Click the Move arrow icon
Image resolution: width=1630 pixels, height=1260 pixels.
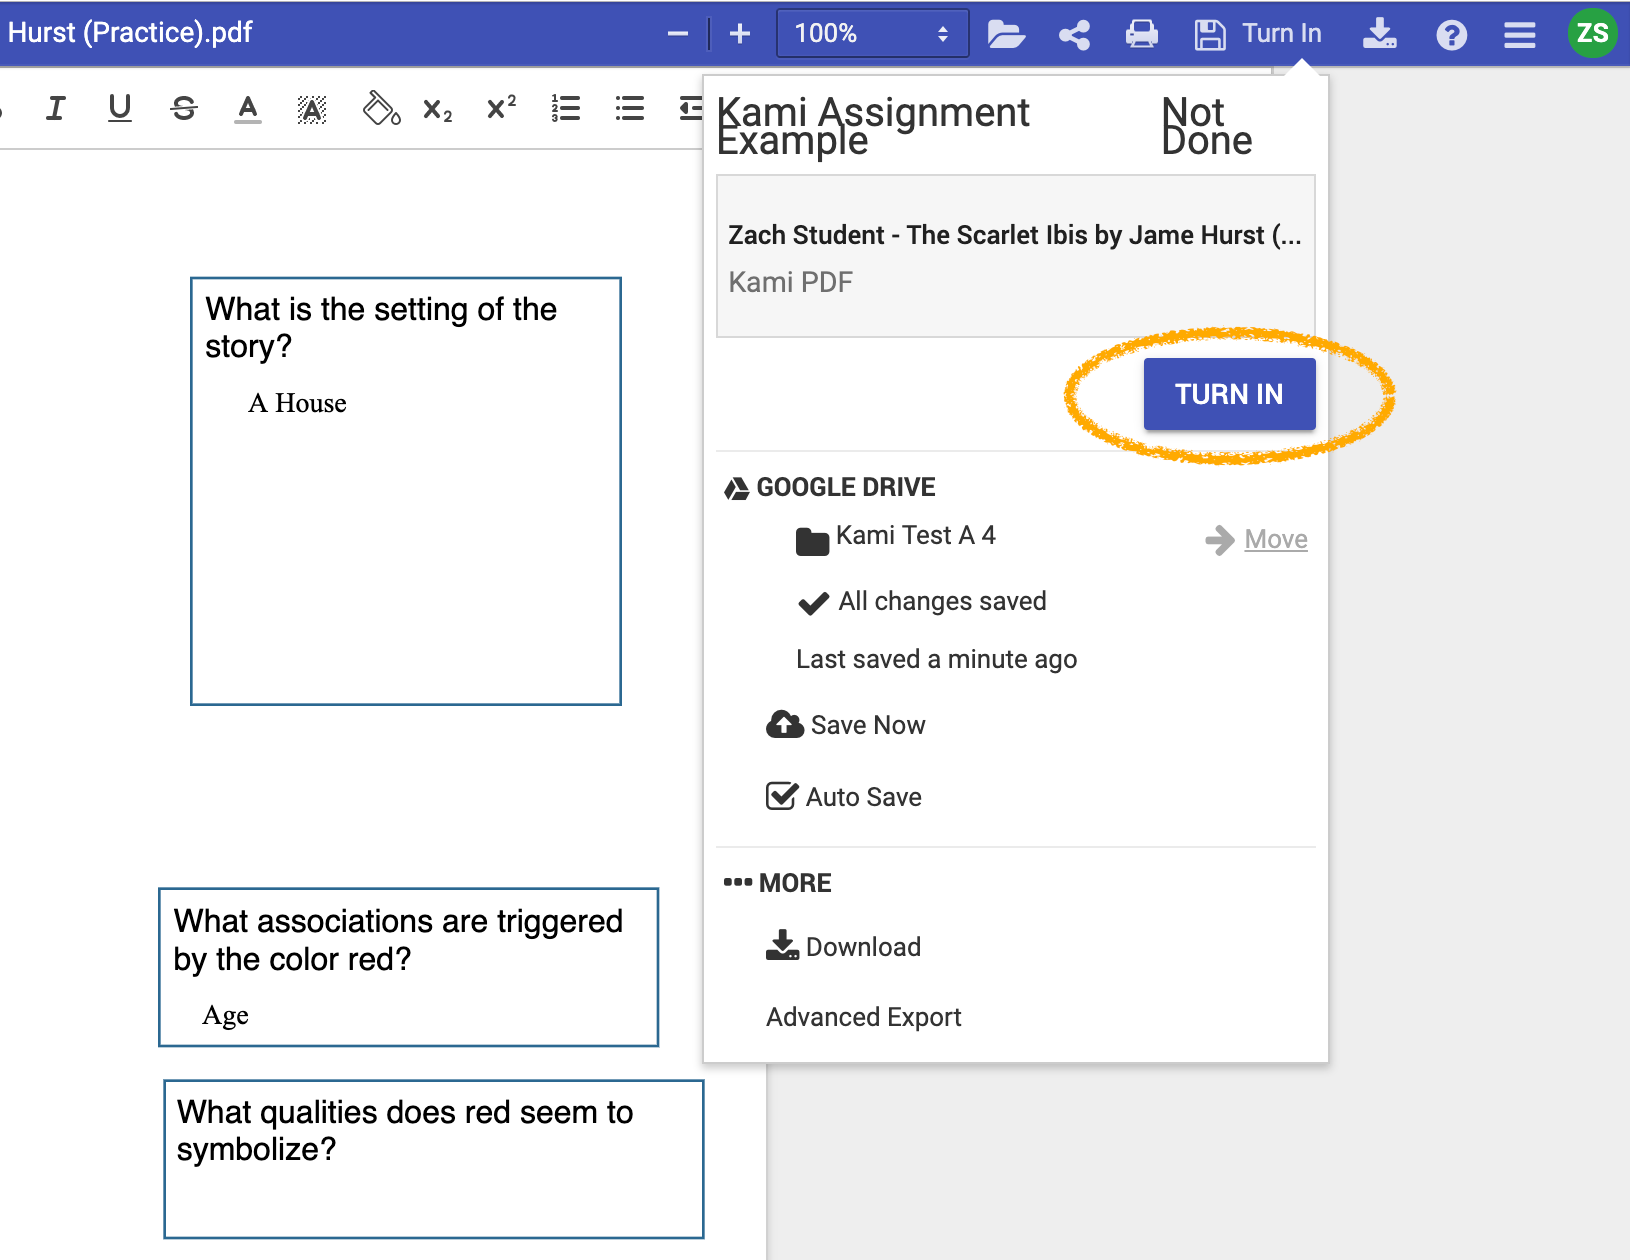[x=1220, y=540]
